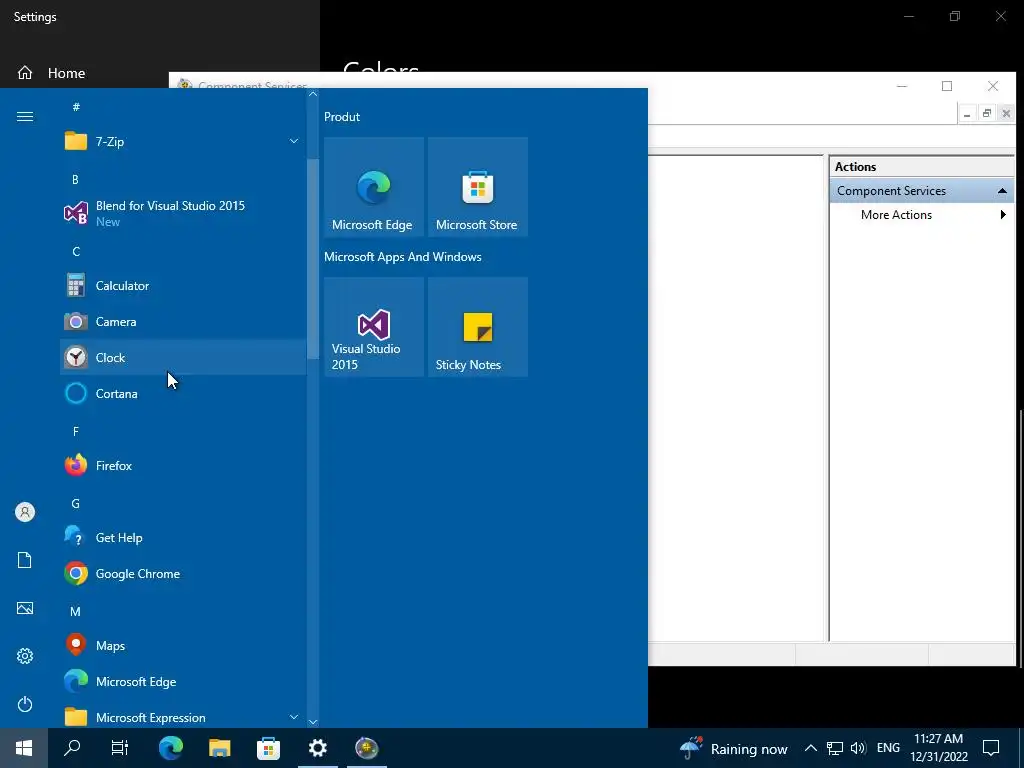1024x768 pixels.
Task: Expand the Microsoft Expression folder chevron
Action: point(294,717)
